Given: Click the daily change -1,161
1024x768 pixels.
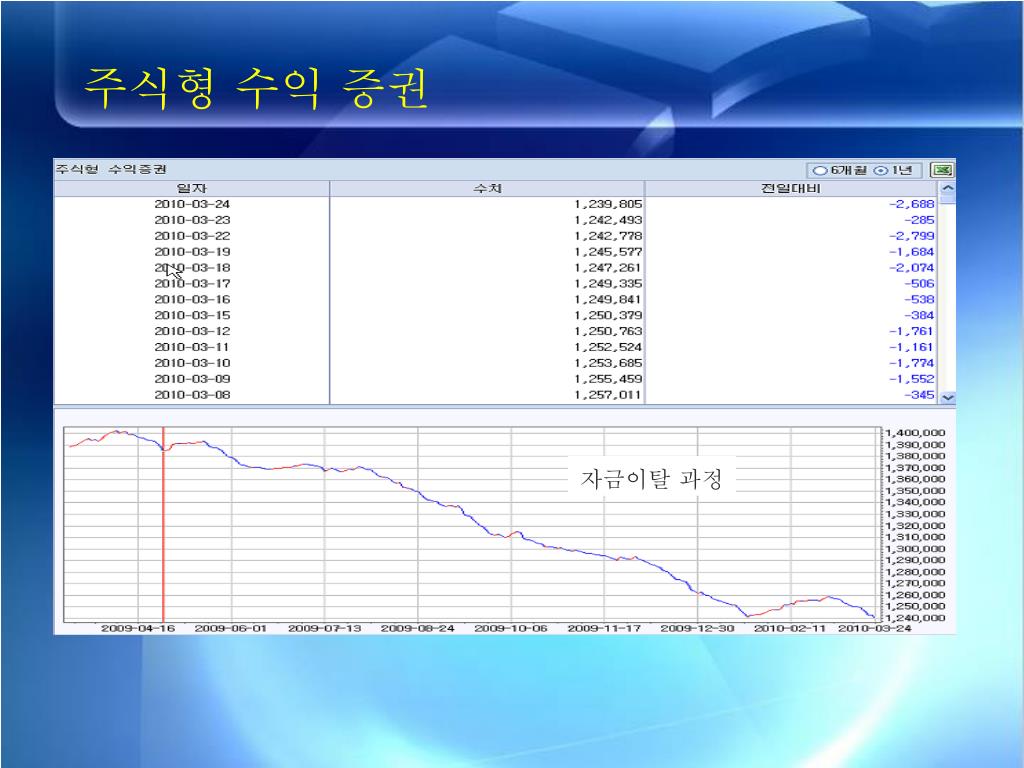Looking at the screenshot, I should pos(912,347).
